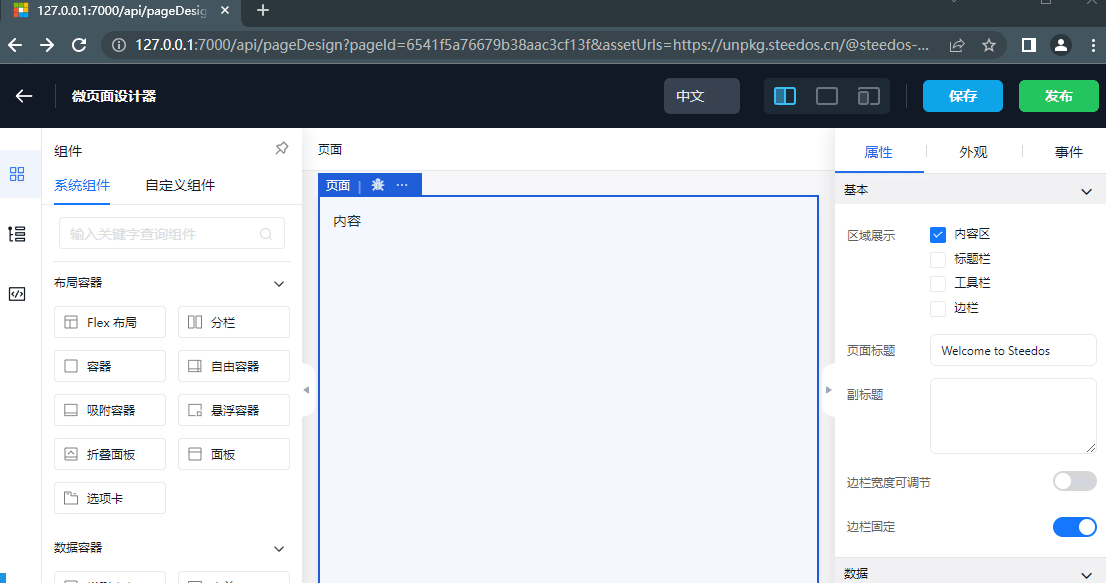Click the back arrow in designer header
The image size is (1106, 583).
[24, 96]
